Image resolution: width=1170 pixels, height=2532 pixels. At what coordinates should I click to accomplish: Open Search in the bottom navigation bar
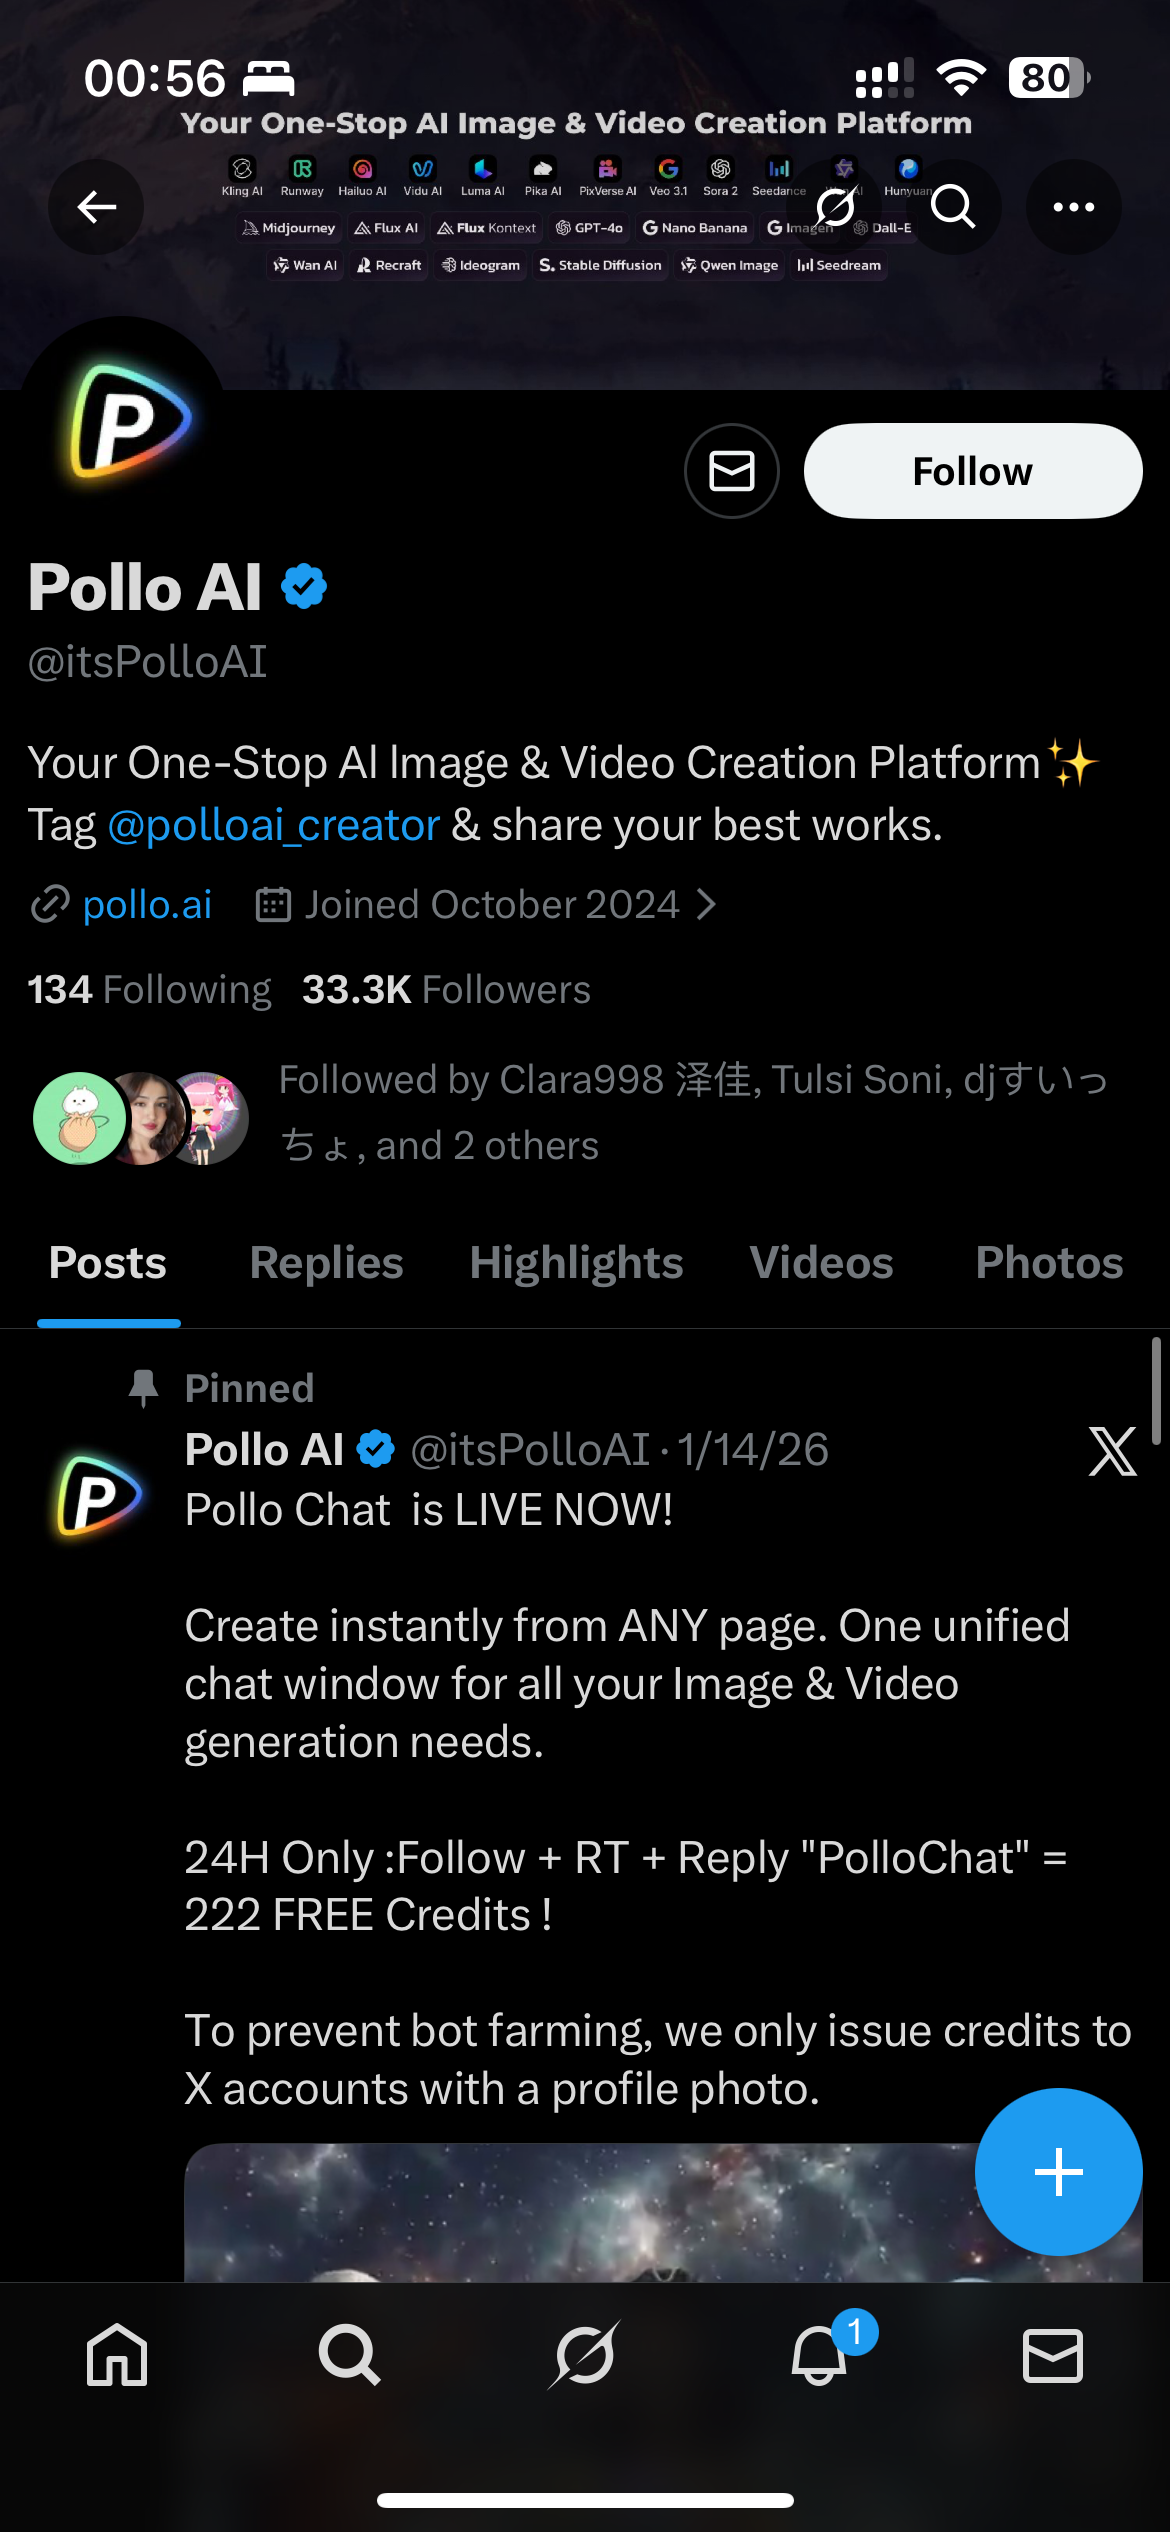(349, 2354)
